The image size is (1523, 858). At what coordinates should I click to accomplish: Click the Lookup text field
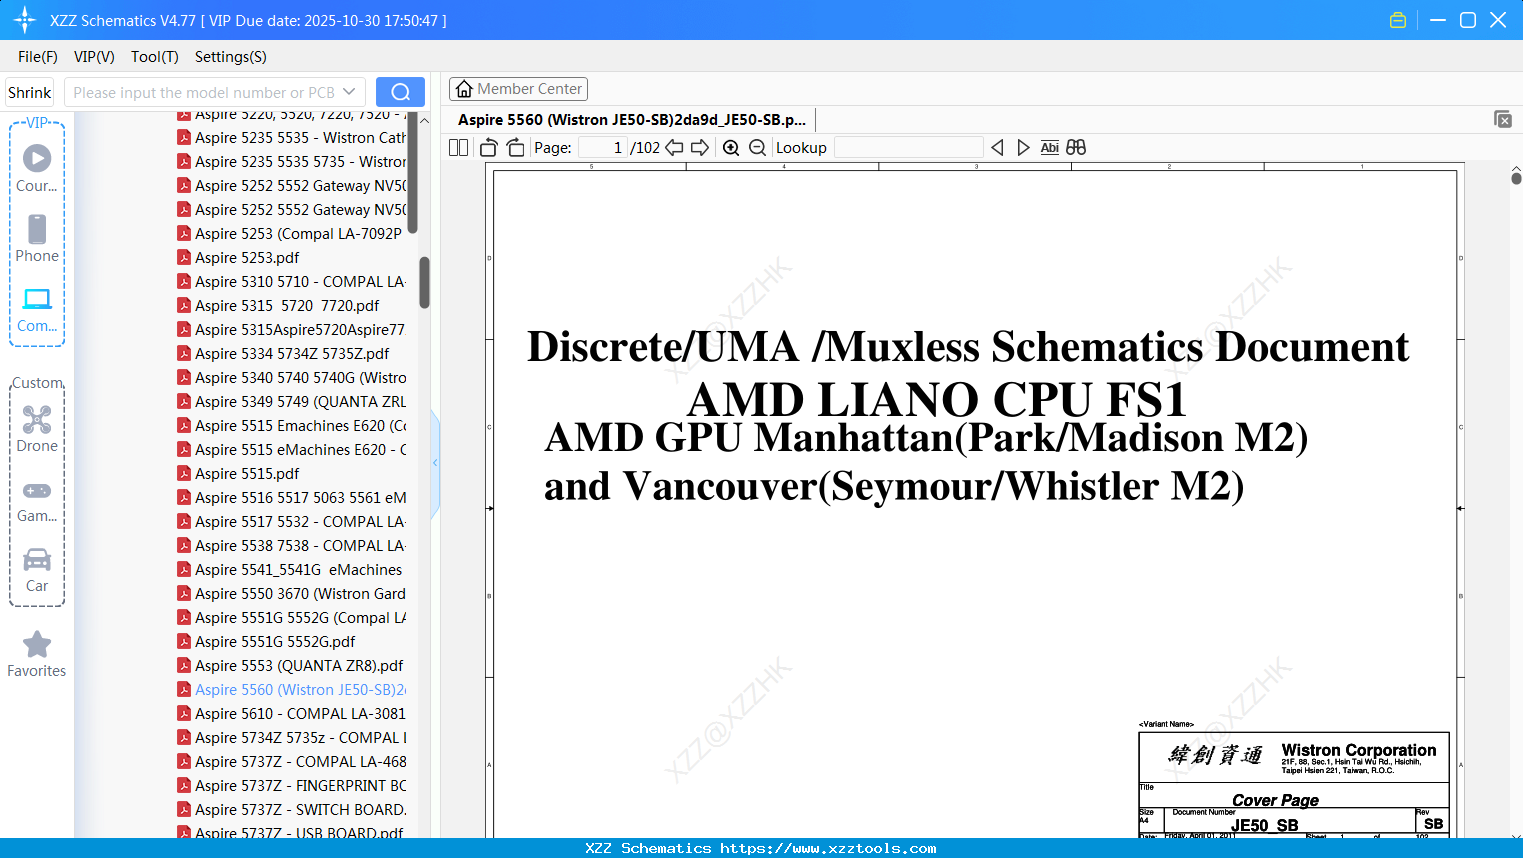(909, 148)
